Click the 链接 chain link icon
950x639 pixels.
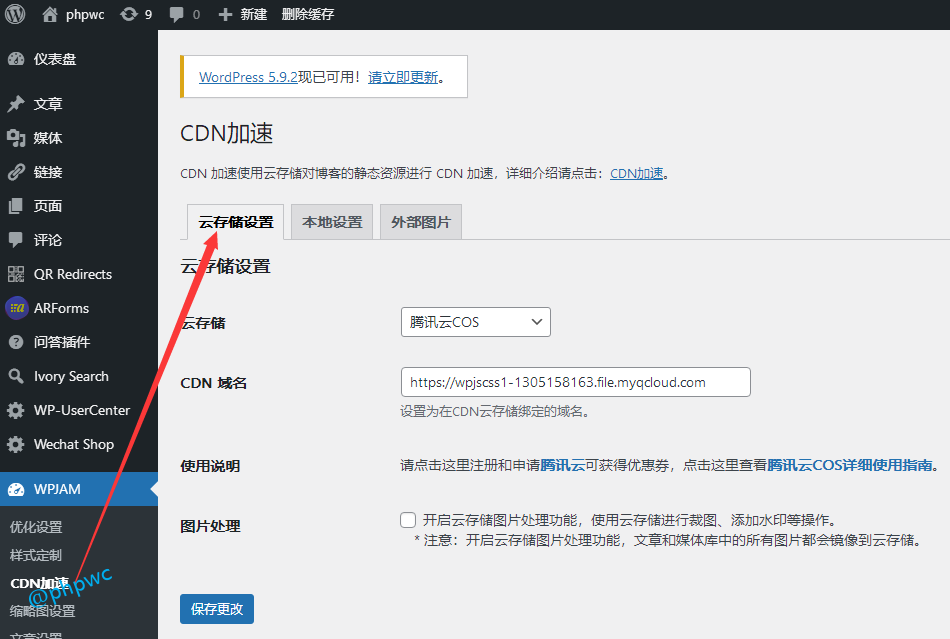point(16,172)
